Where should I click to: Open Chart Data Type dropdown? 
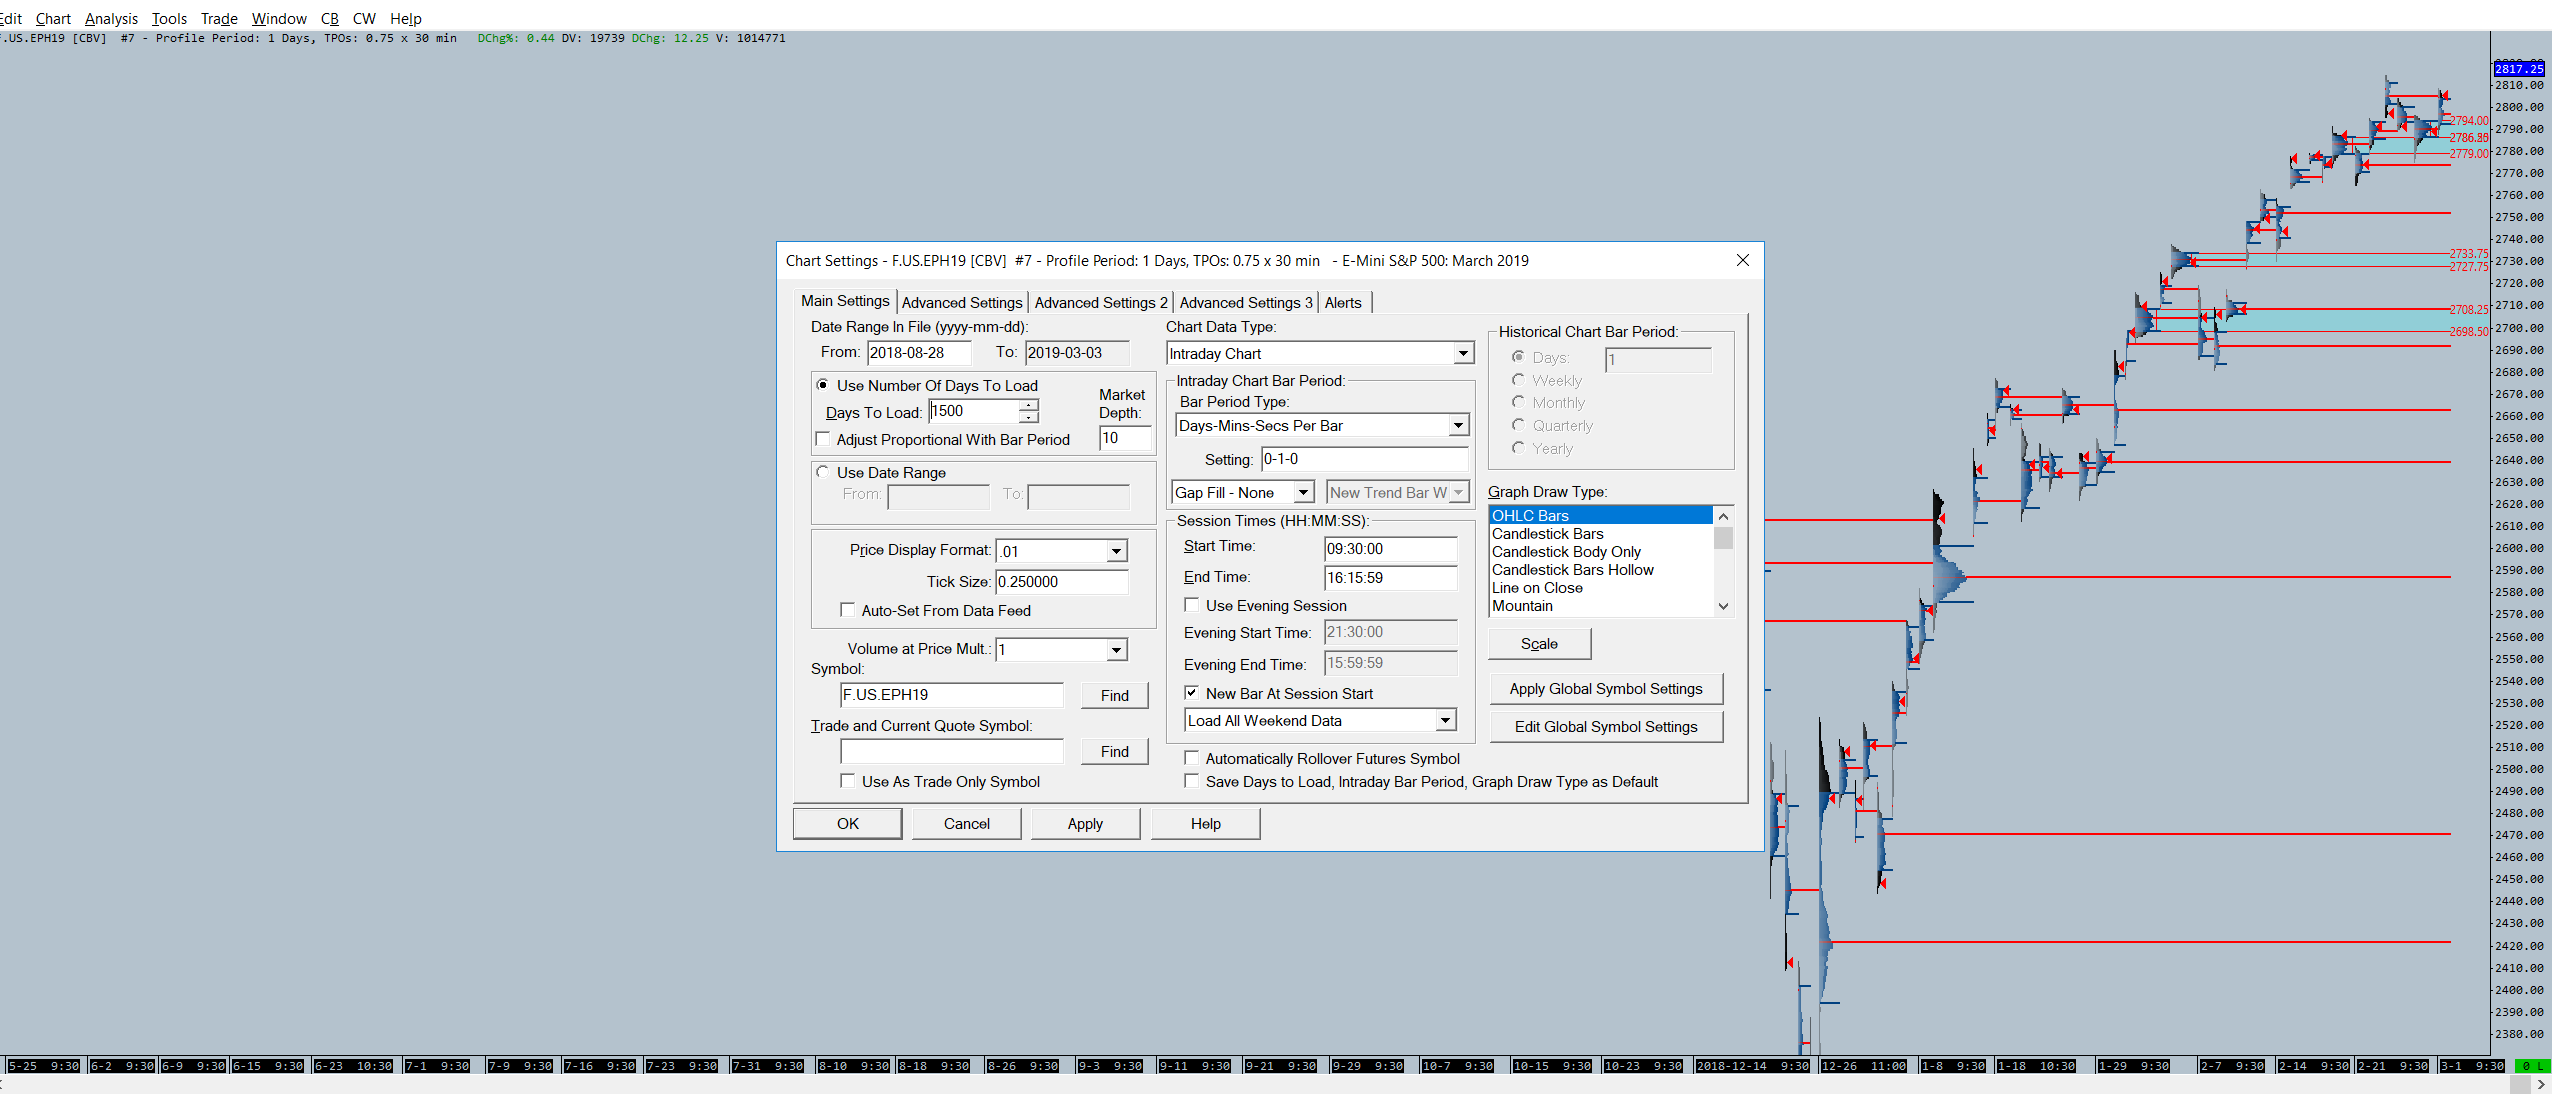pos(1463,353)
